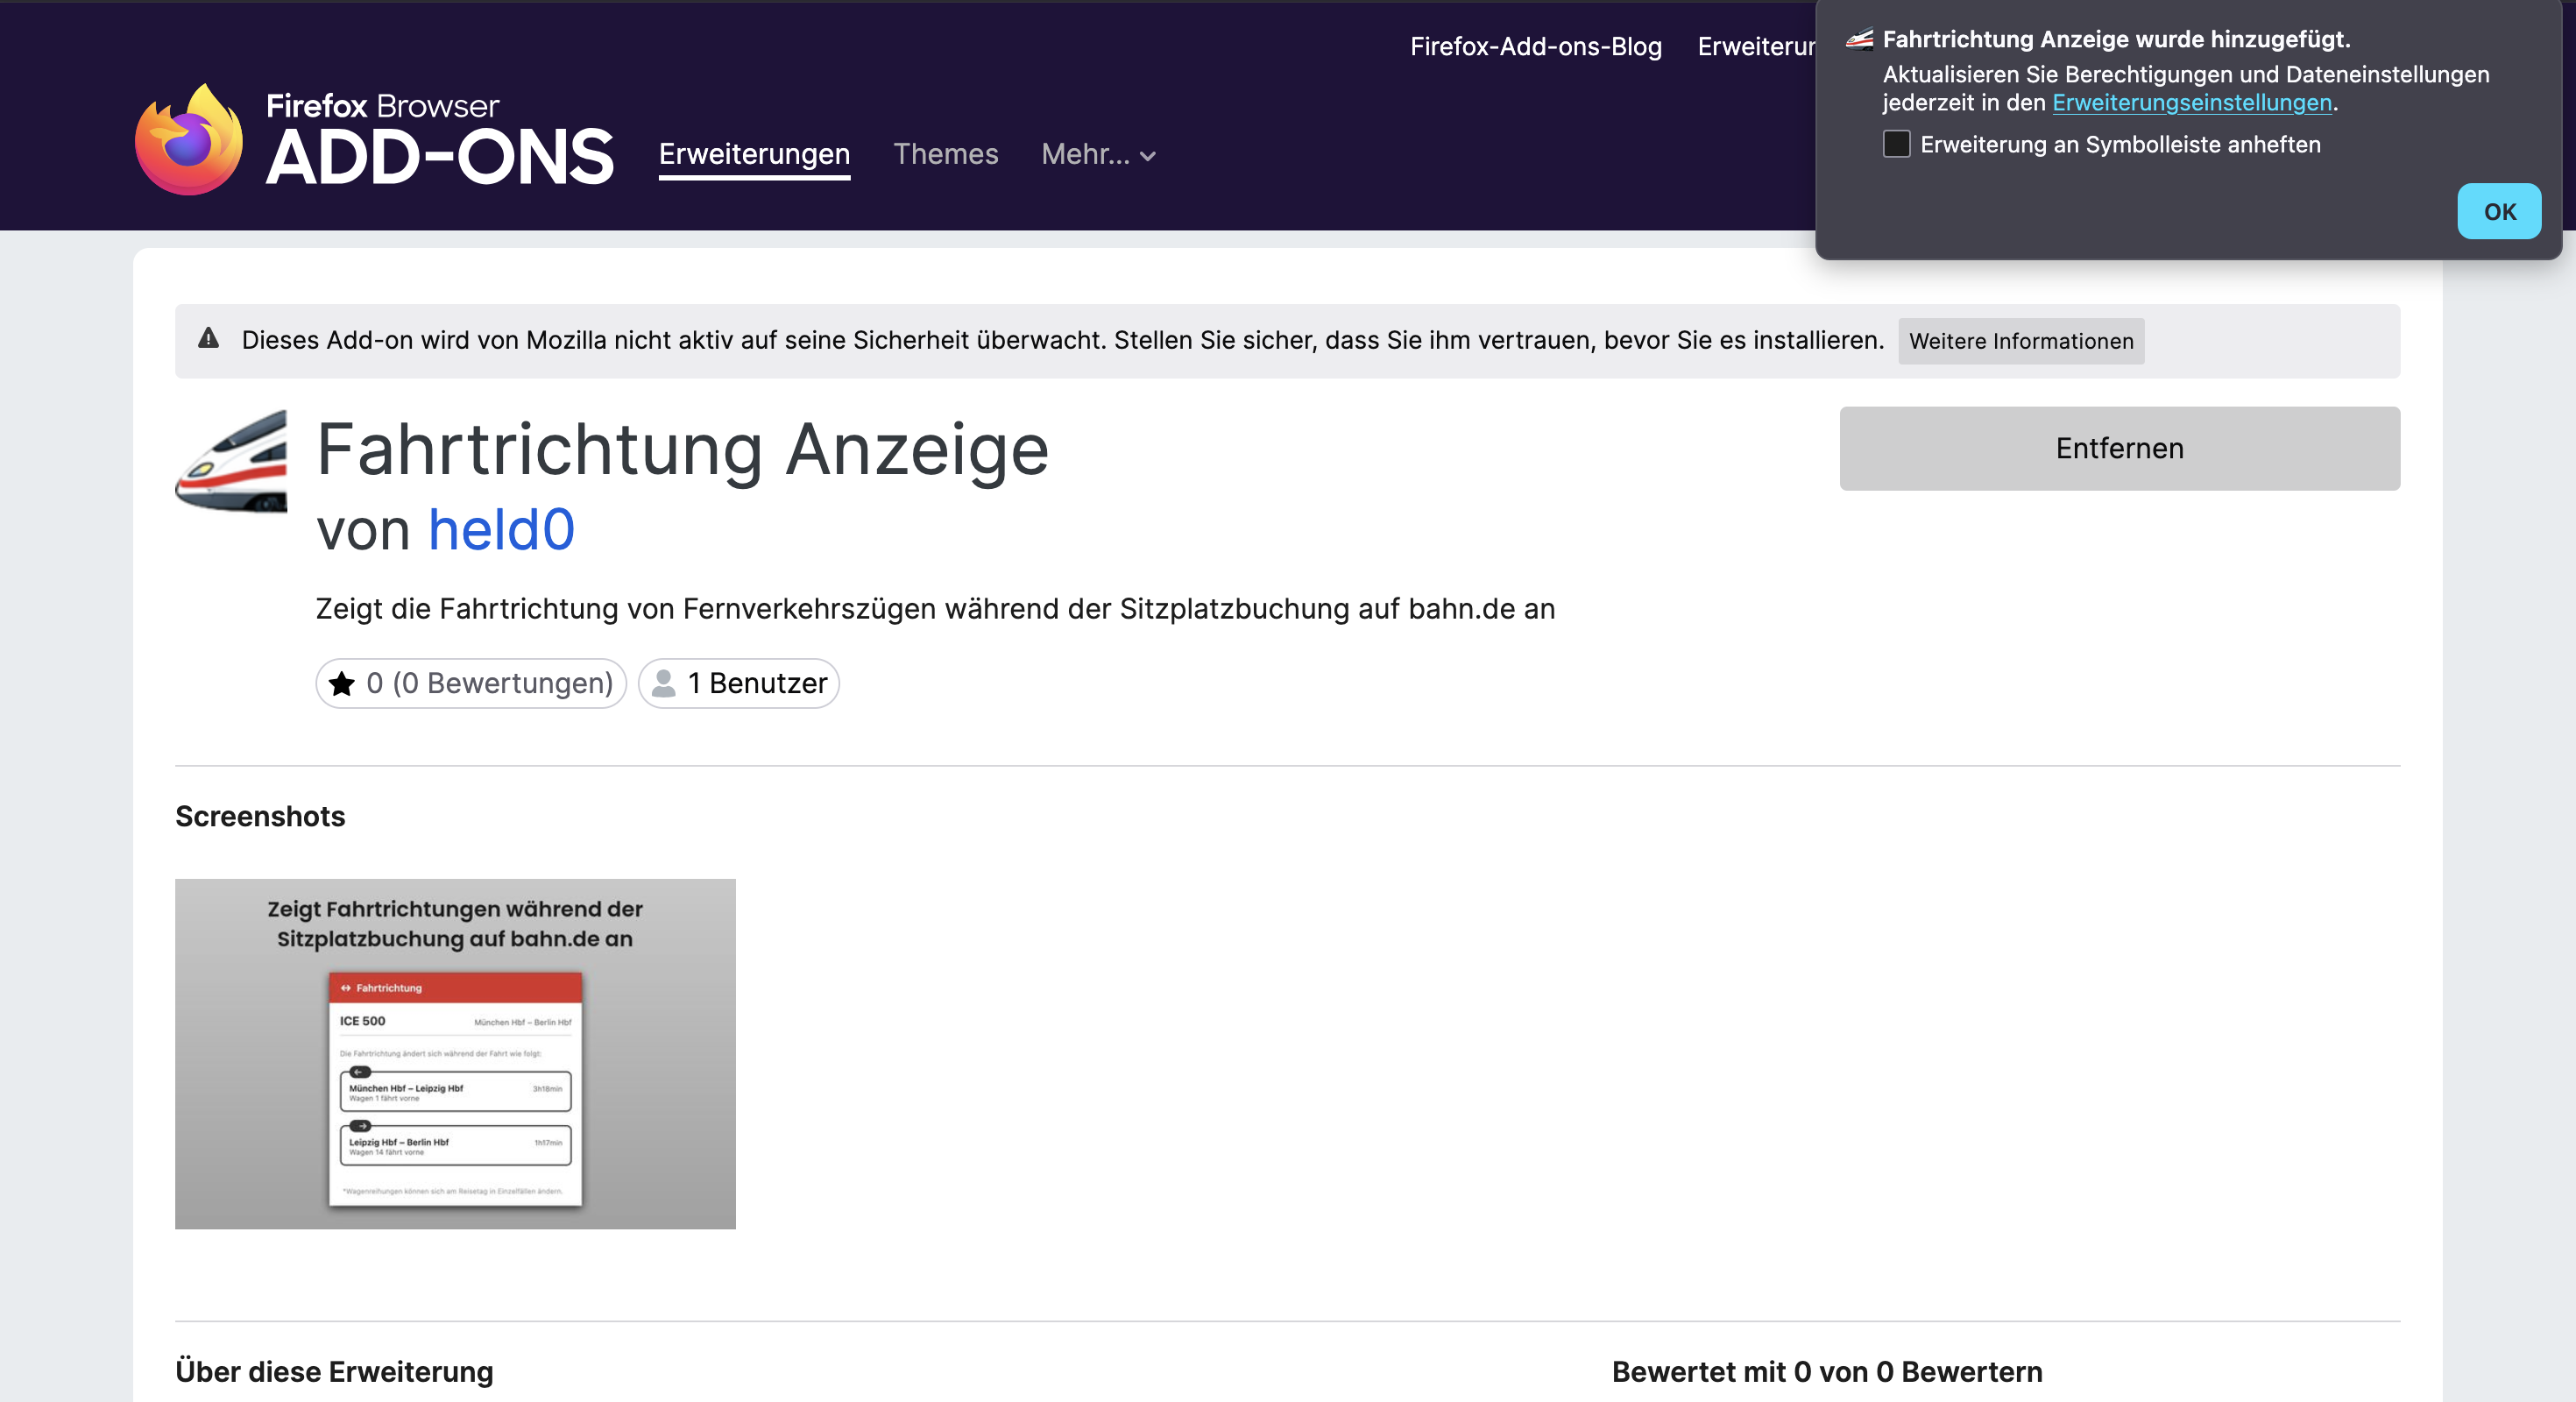This screenshot has height=1402, width=2576.
Task: Open the Erweiterungseinstellungen link
Action: [x=2191, y=102]
